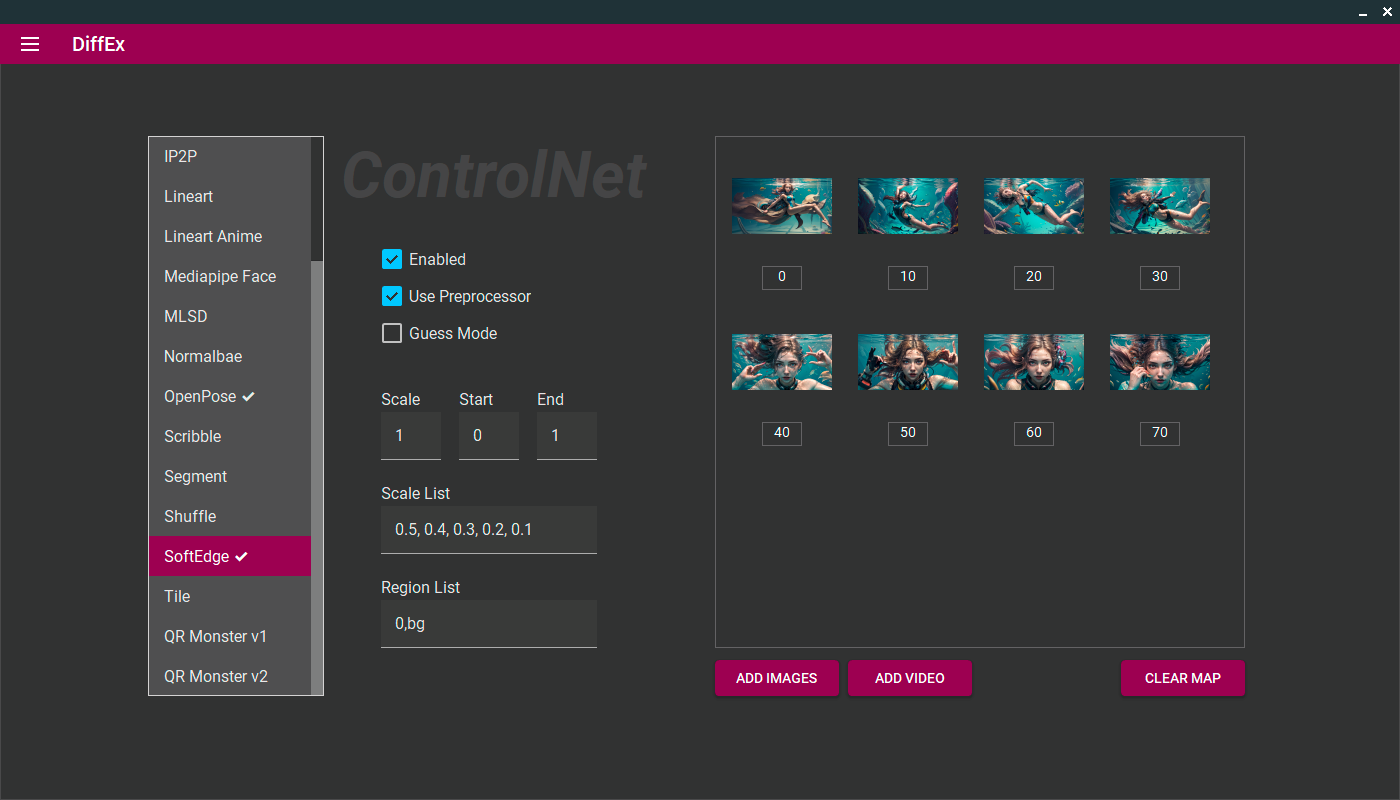Edit the frame number field showing 40

click(782, 433)
